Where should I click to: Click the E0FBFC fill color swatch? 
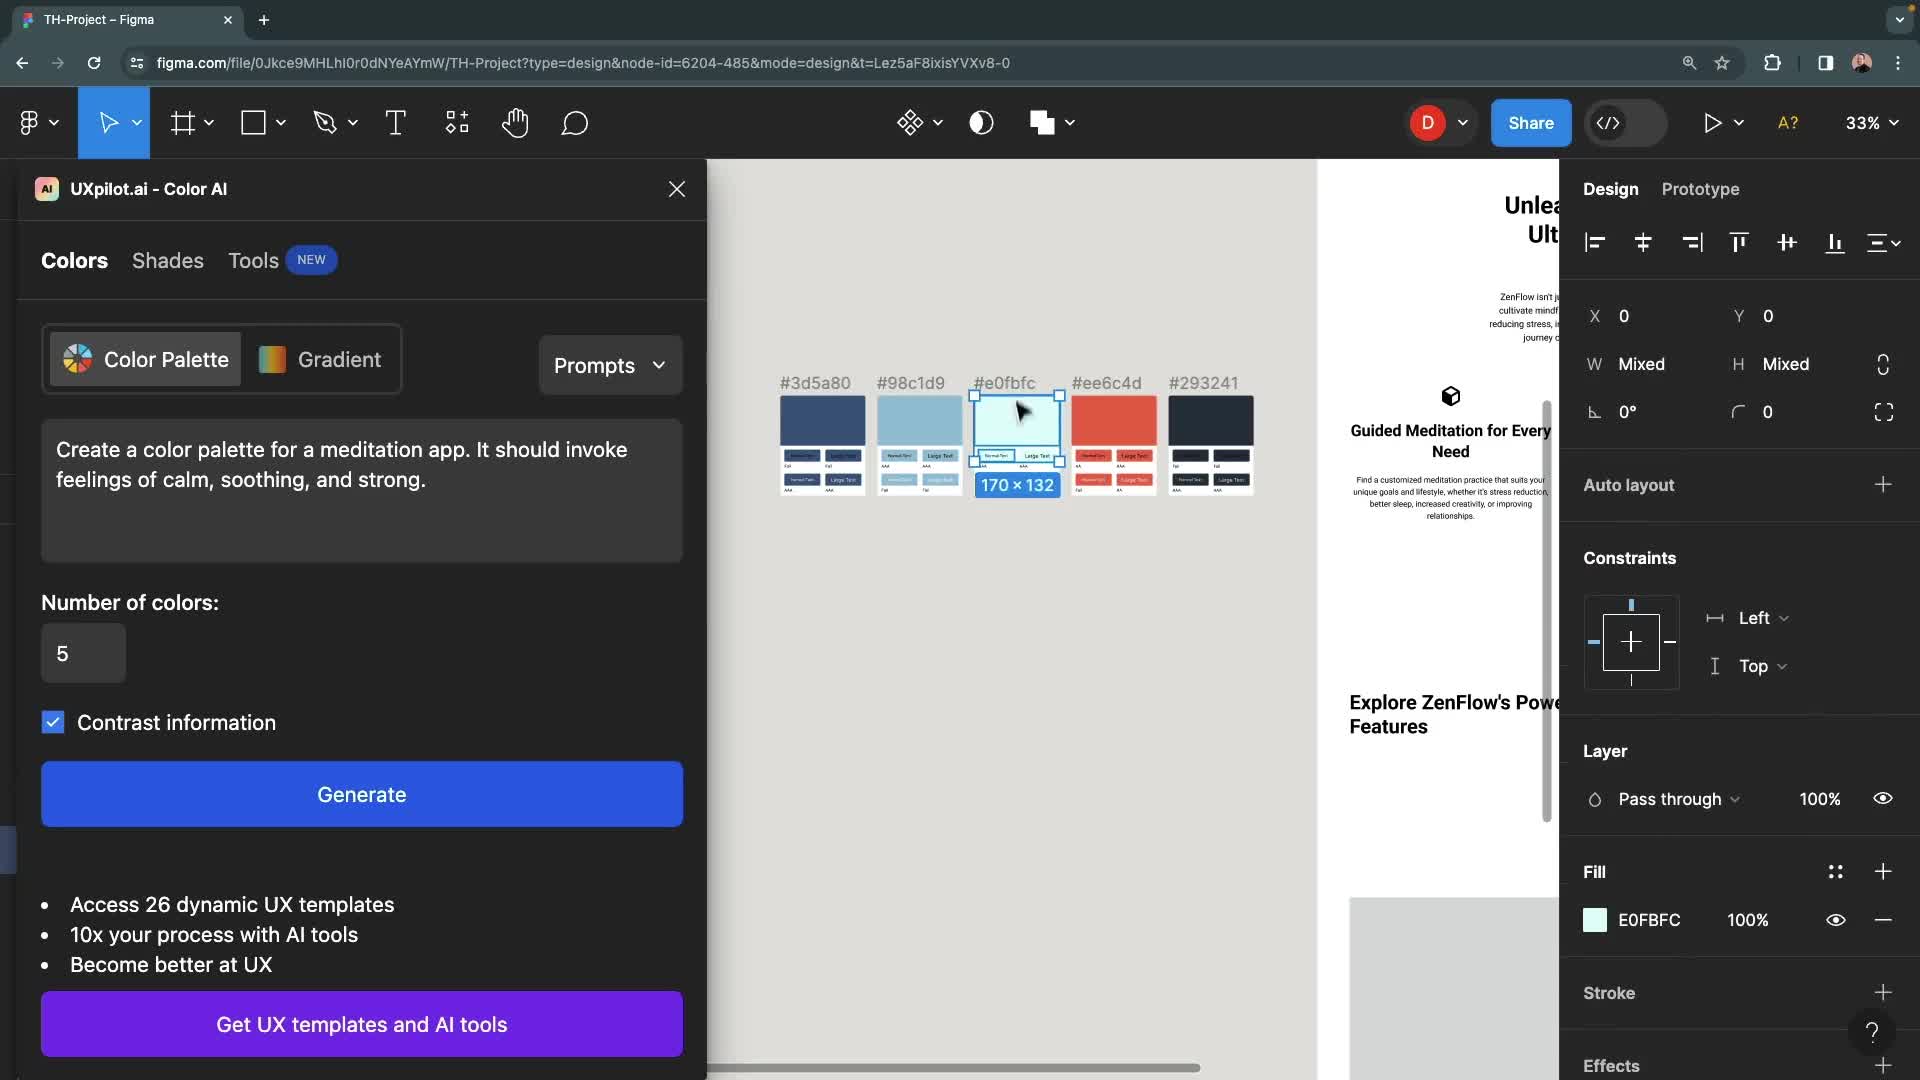1595,920
